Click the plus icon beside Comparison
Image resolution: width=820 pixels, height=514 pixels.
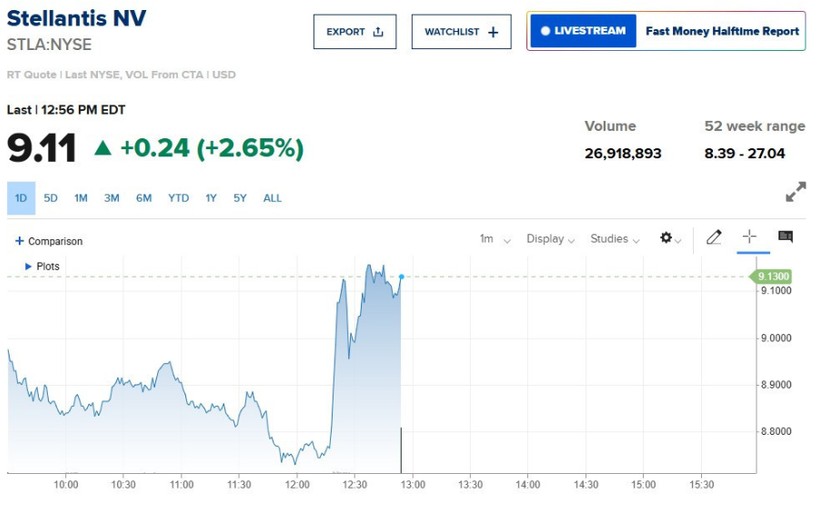[x=19, y=241]
